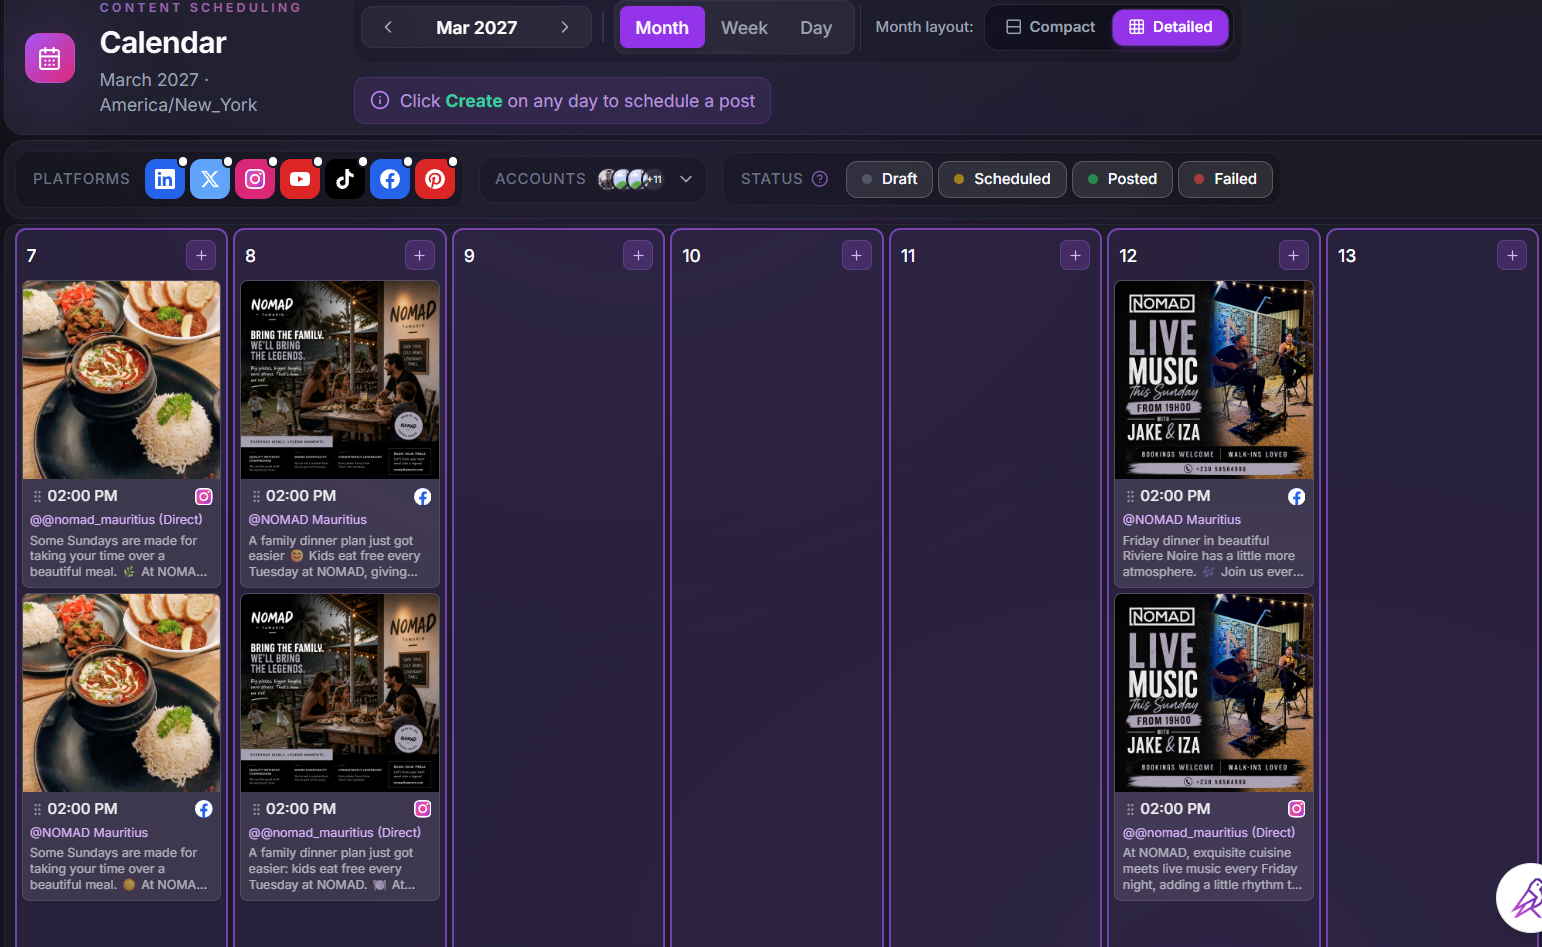Toggle the Draft status filter

point(889,179)
